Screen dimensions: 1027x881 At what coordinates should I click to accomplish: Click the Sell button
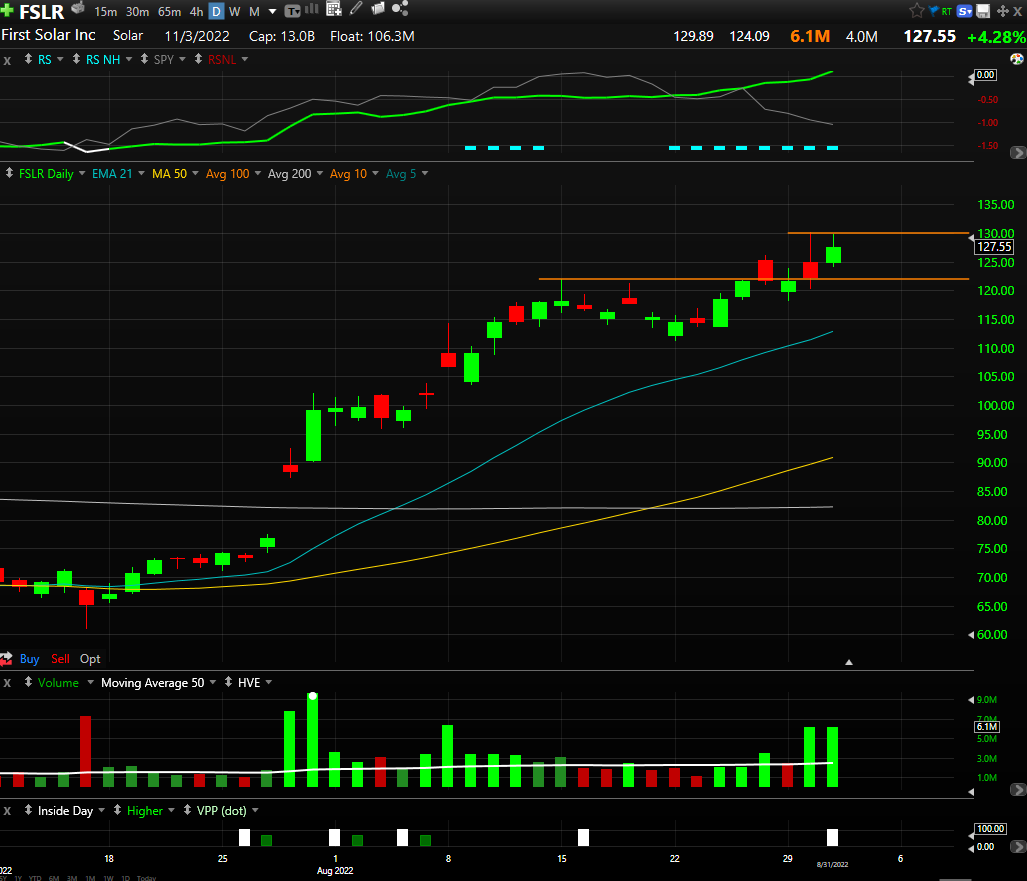click(60, 659)
